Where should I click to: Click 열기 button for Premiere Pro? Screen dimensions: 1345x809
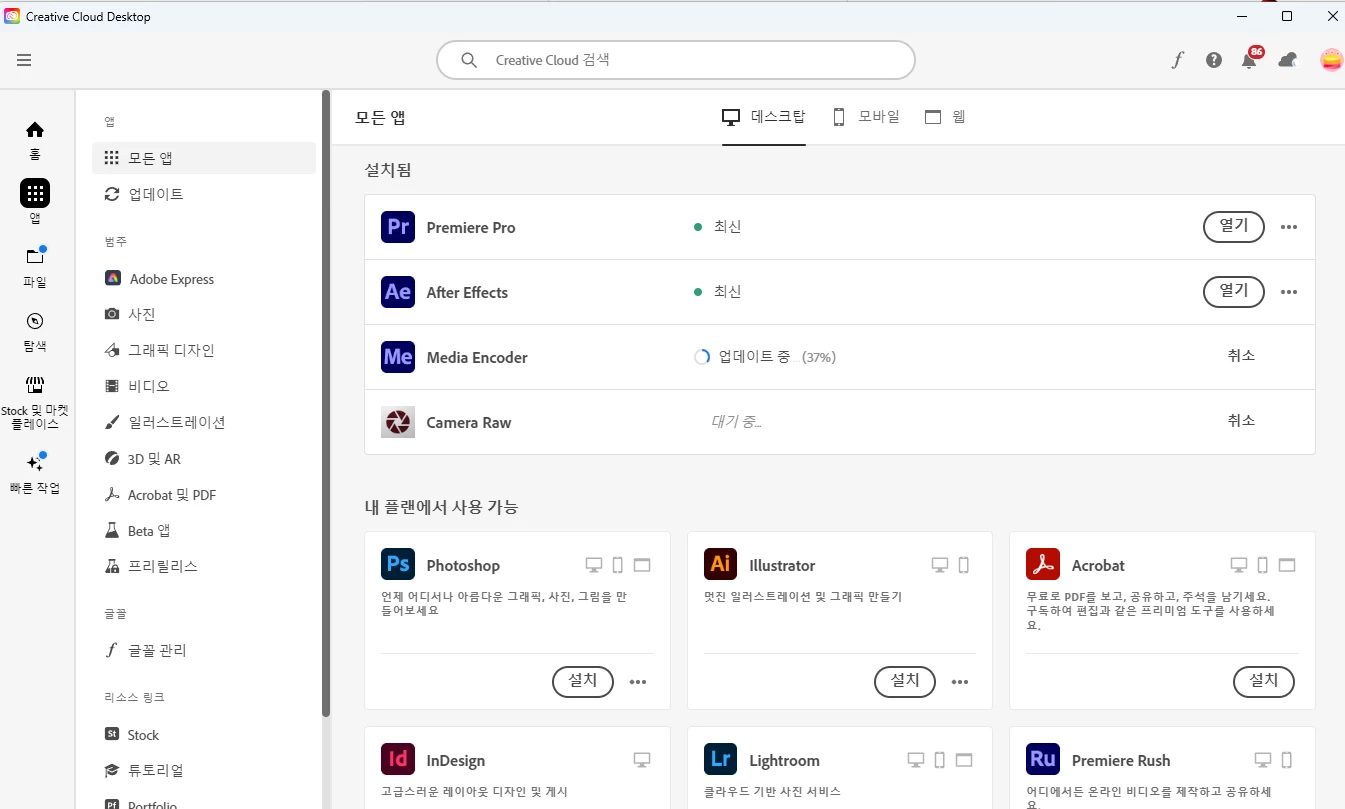[1233, 226]
